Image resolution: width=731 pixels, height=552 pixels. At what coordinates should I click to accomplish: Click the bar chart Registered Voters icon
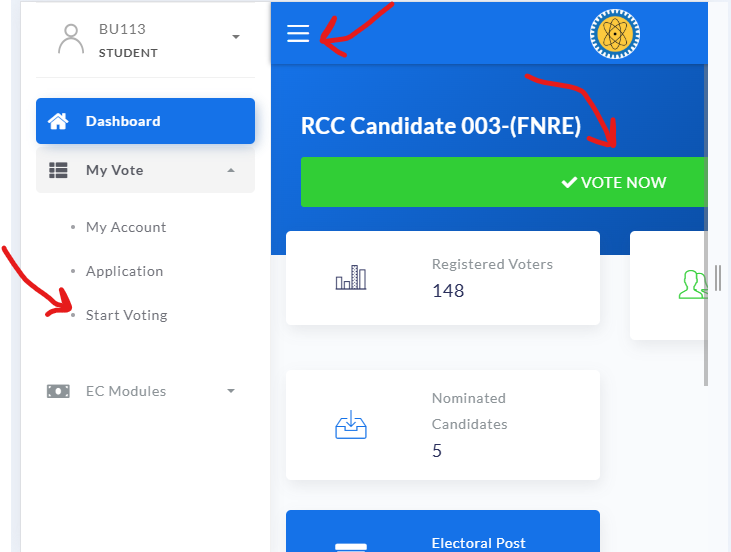(x=351, y=278)
